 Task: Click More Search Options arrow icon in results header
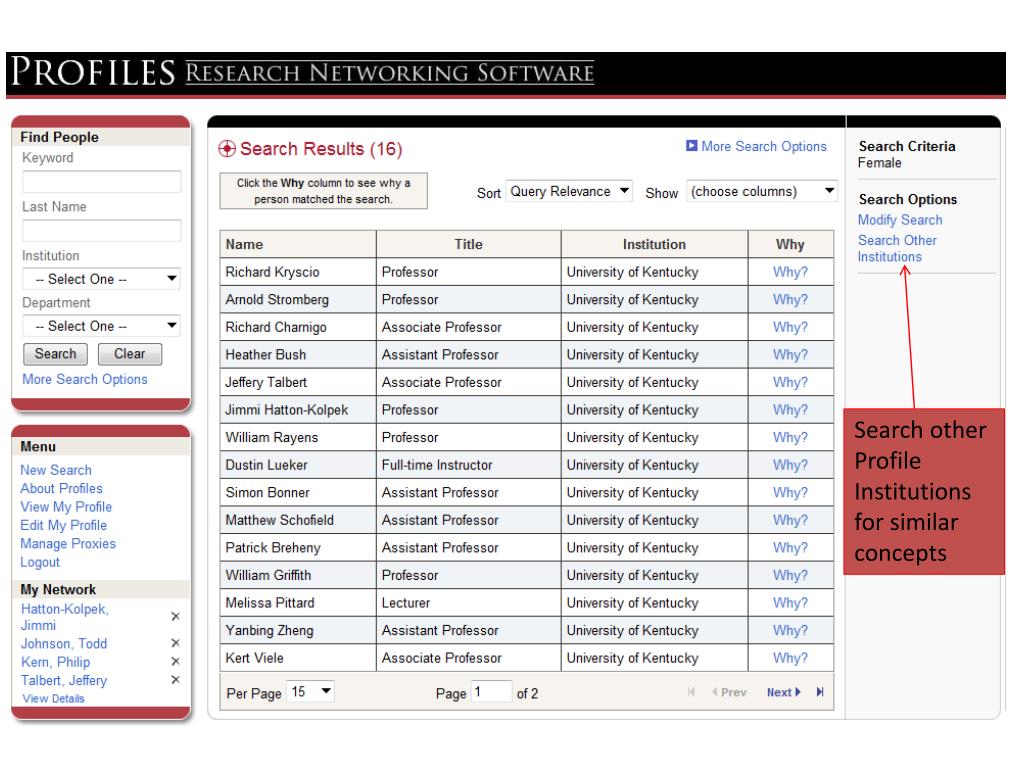tap(692, 147)
